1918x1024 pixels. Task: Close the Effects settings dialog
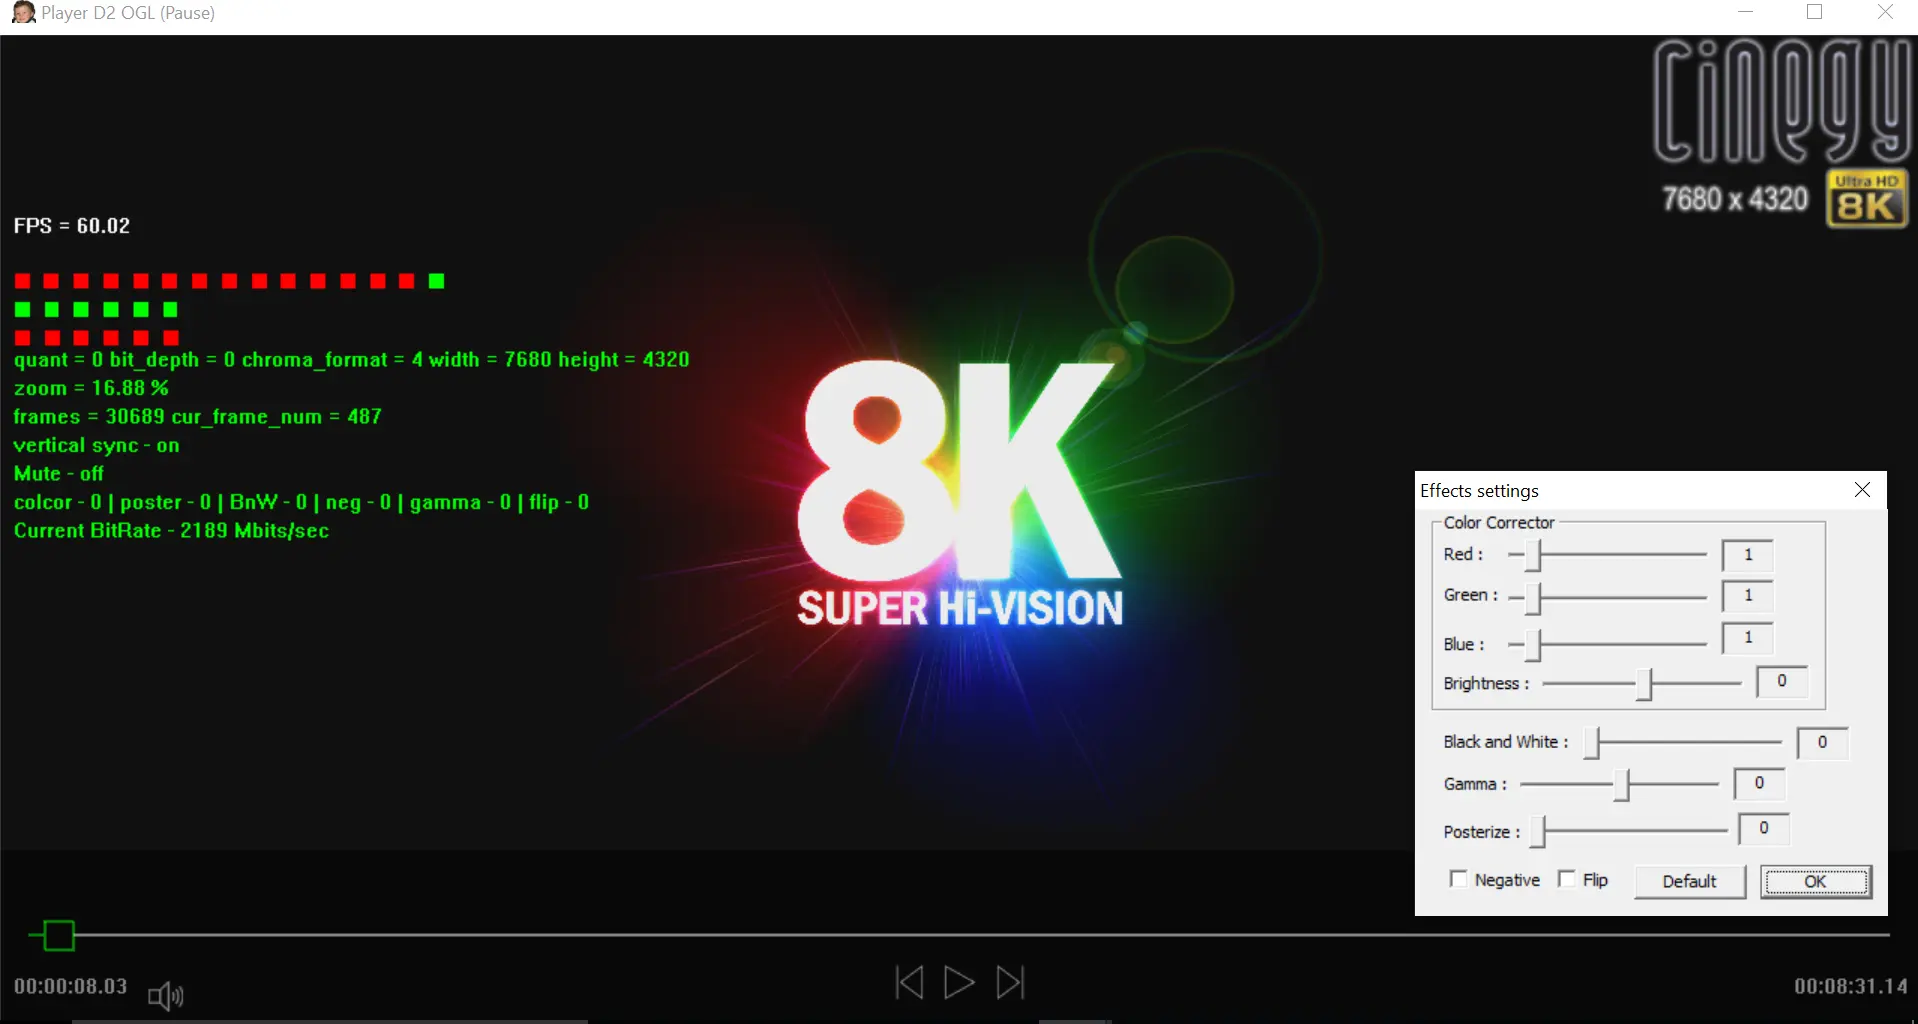pyautogui.click(x=1862, y=490)
